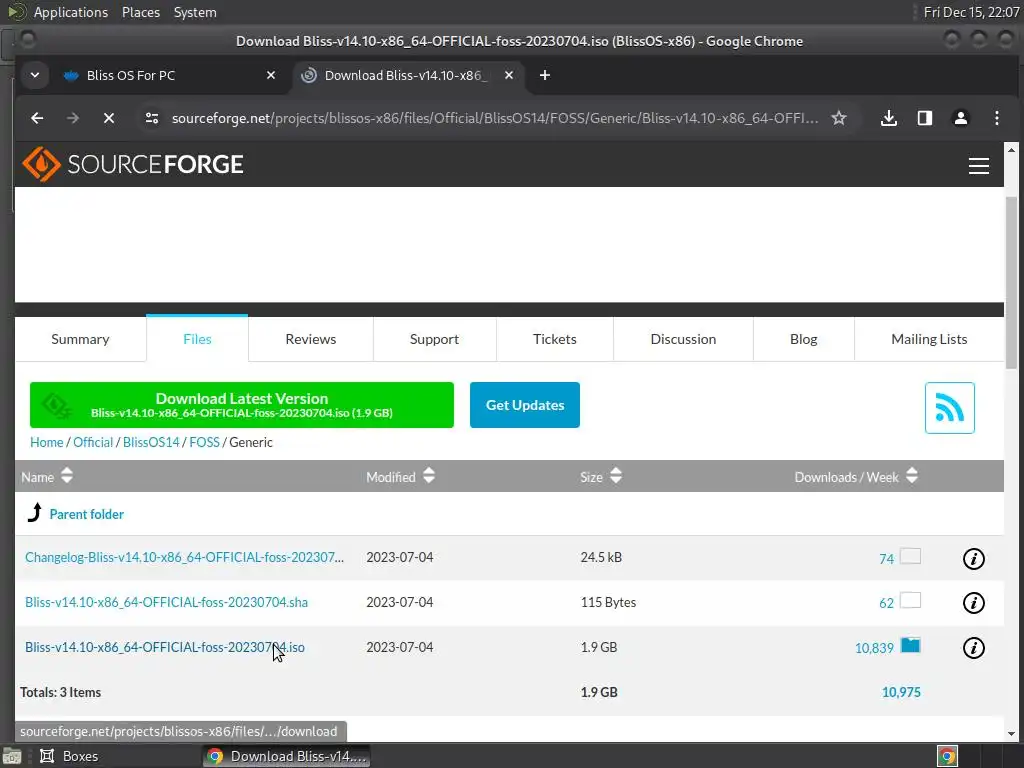
Task: Open Chrome downloads icon
Action: [888, 118]
